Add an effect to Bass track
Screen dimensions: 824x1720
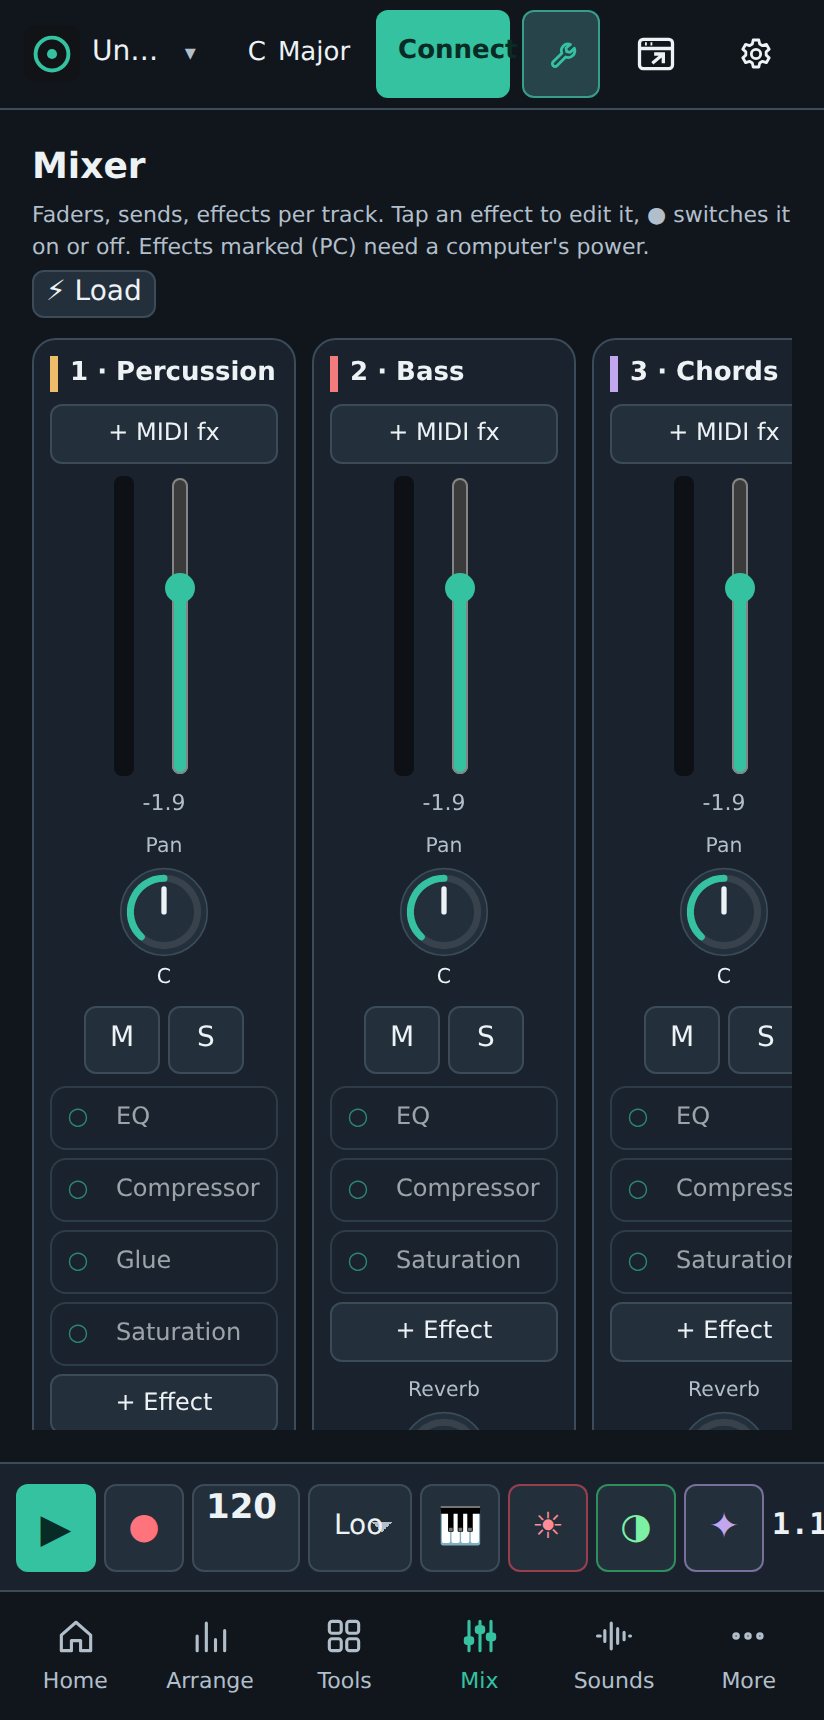tap(444, 1331)
